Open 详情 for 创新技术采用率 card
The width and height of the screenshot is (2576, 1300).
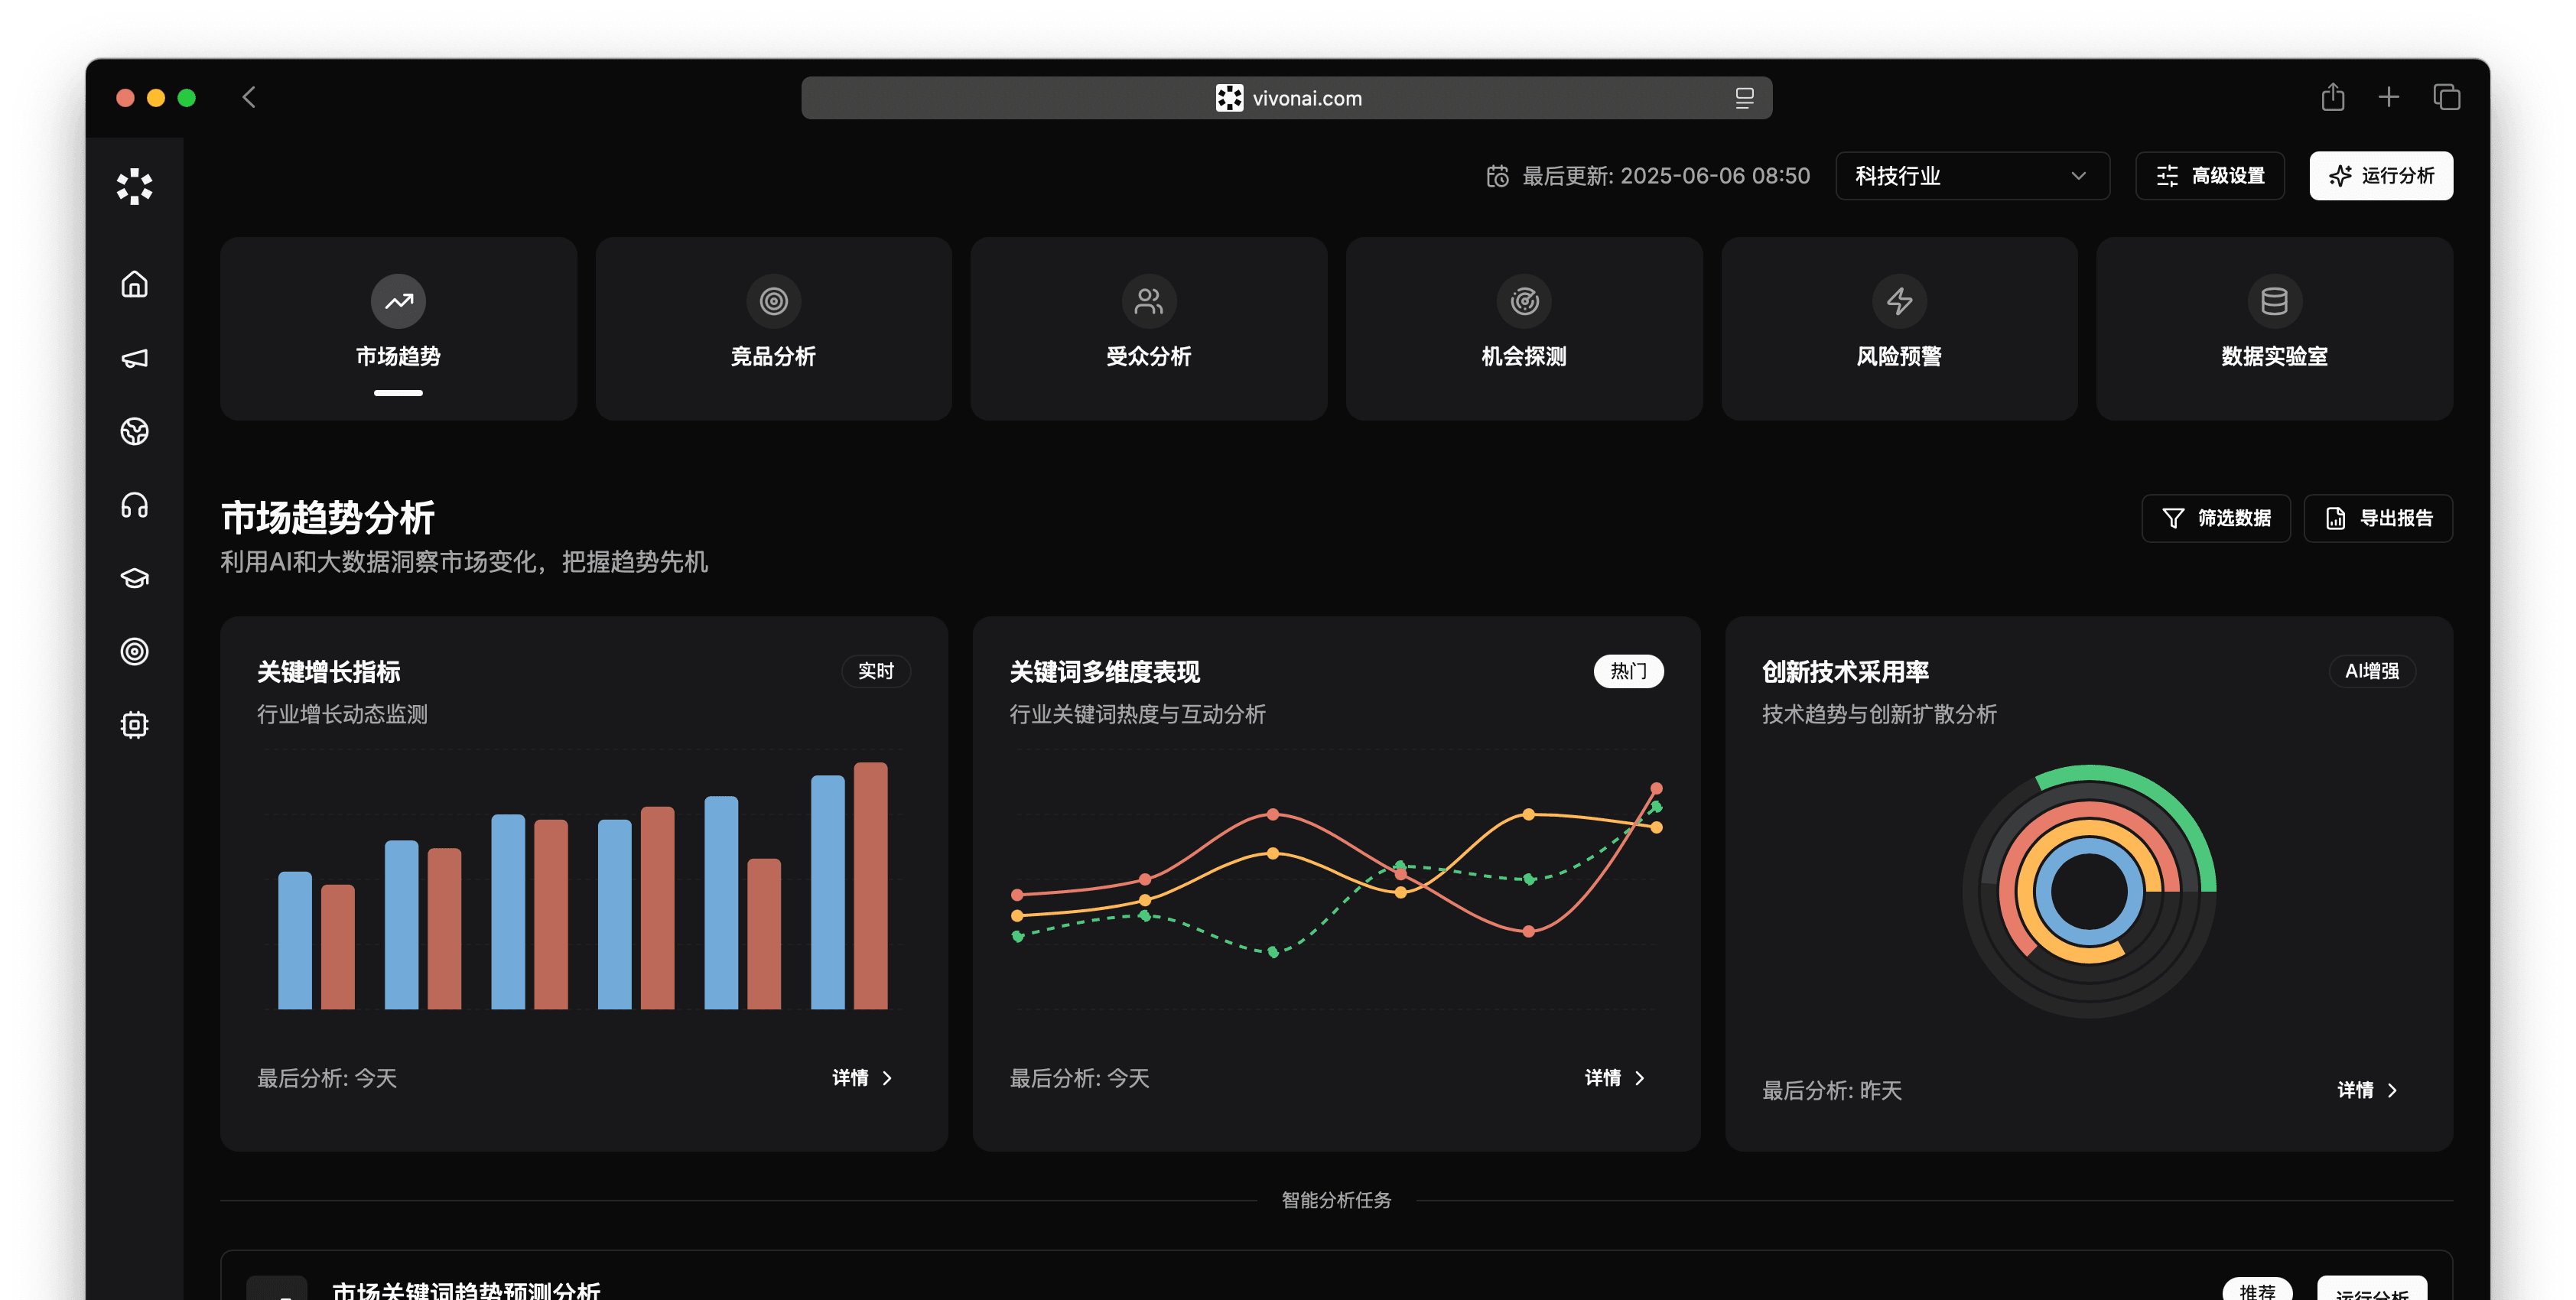(x=2367, y=1090)
